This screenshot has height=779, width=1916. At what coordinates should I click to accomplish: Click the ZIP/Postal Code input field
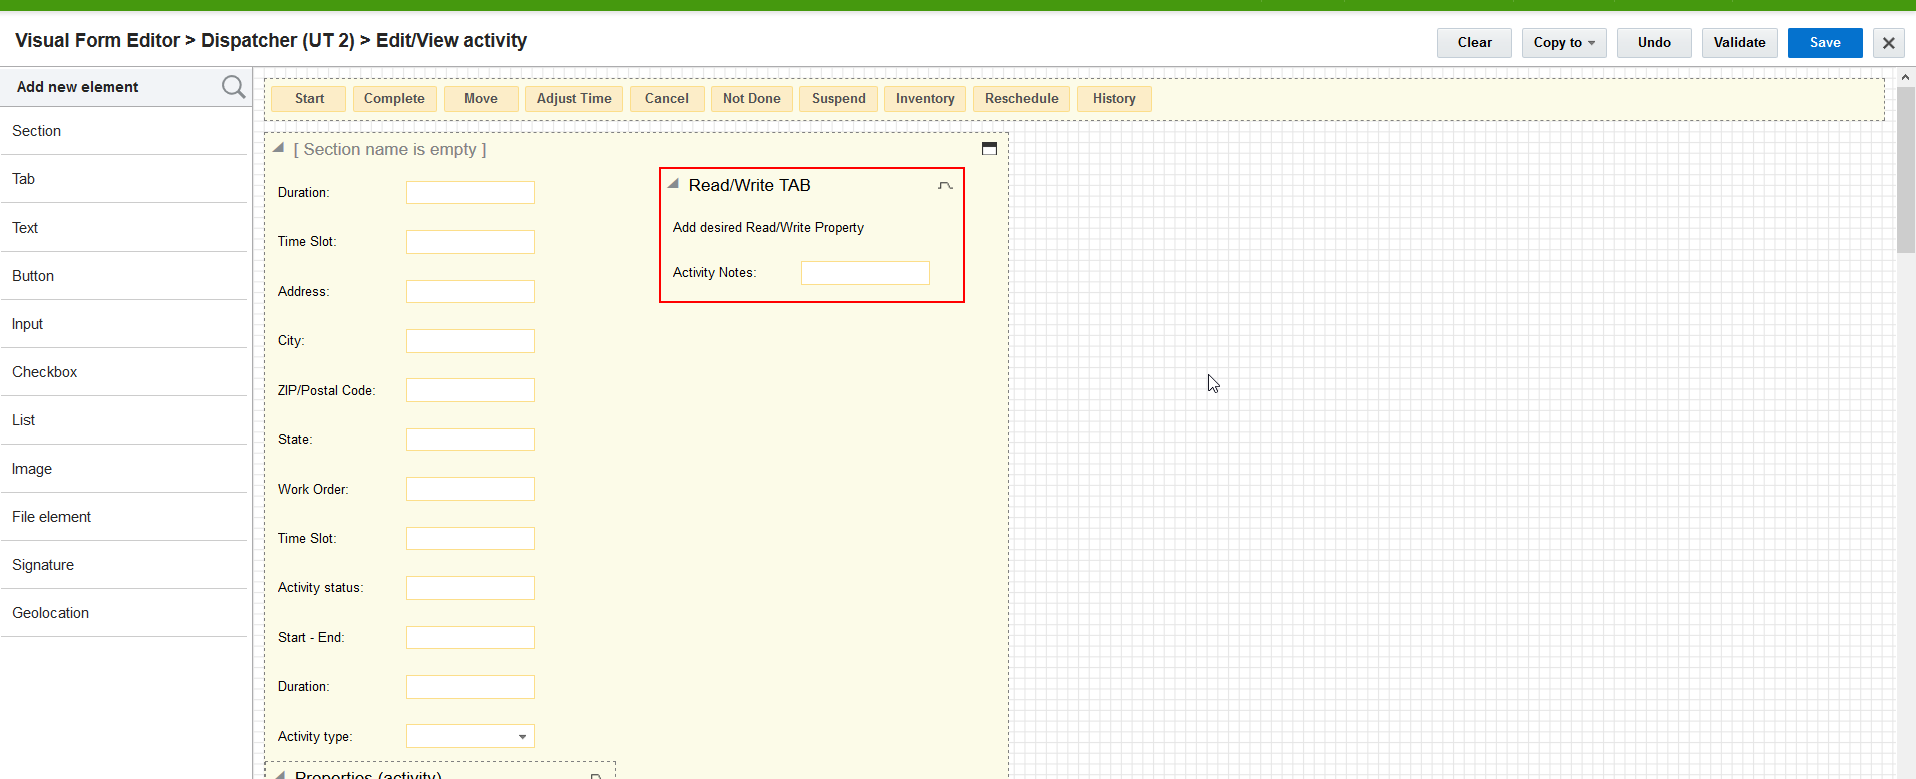pos(470,390)
